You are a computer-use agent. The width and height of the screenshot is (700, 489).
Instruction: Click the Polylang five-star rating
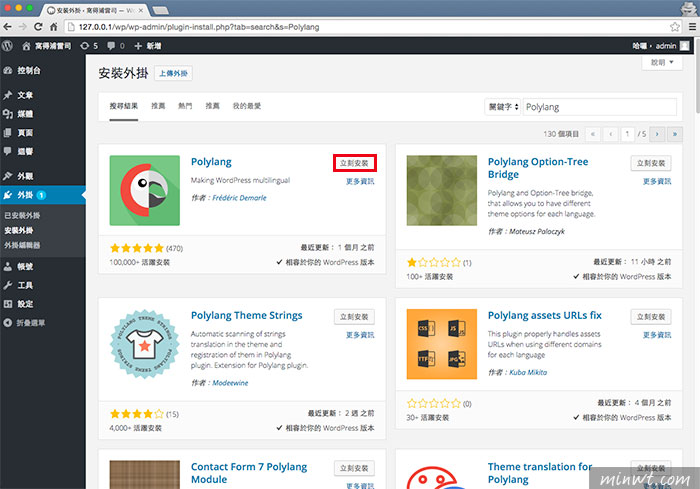137,248
